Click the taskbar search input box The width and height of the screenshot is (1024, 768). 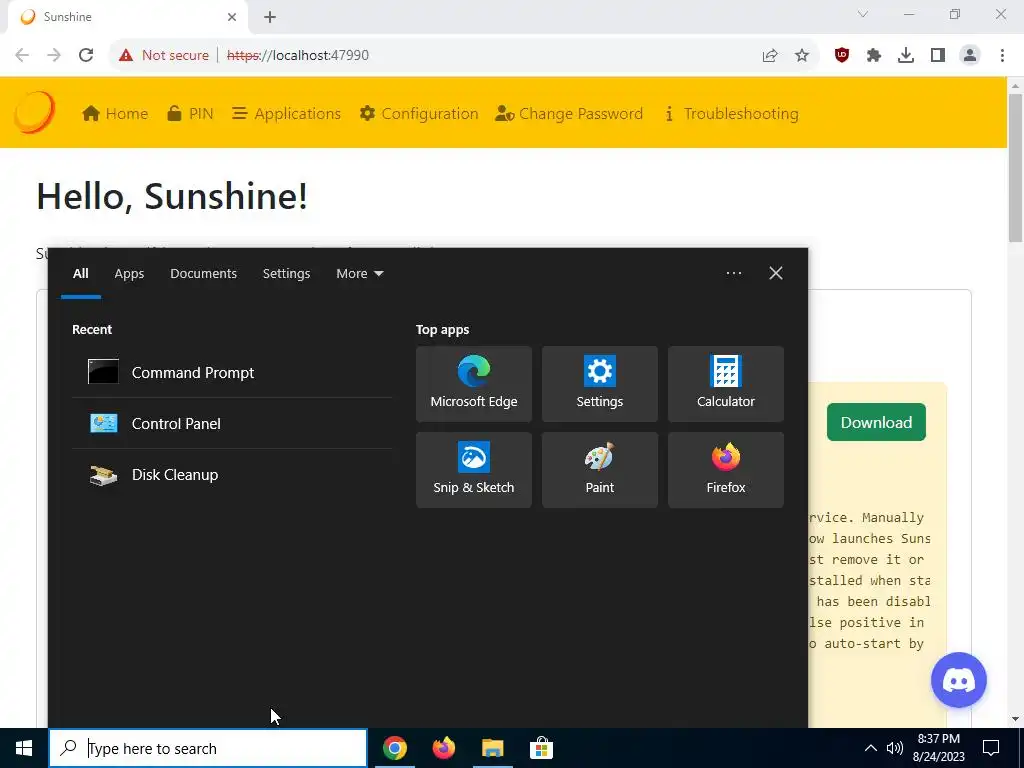tap(208, 748)
